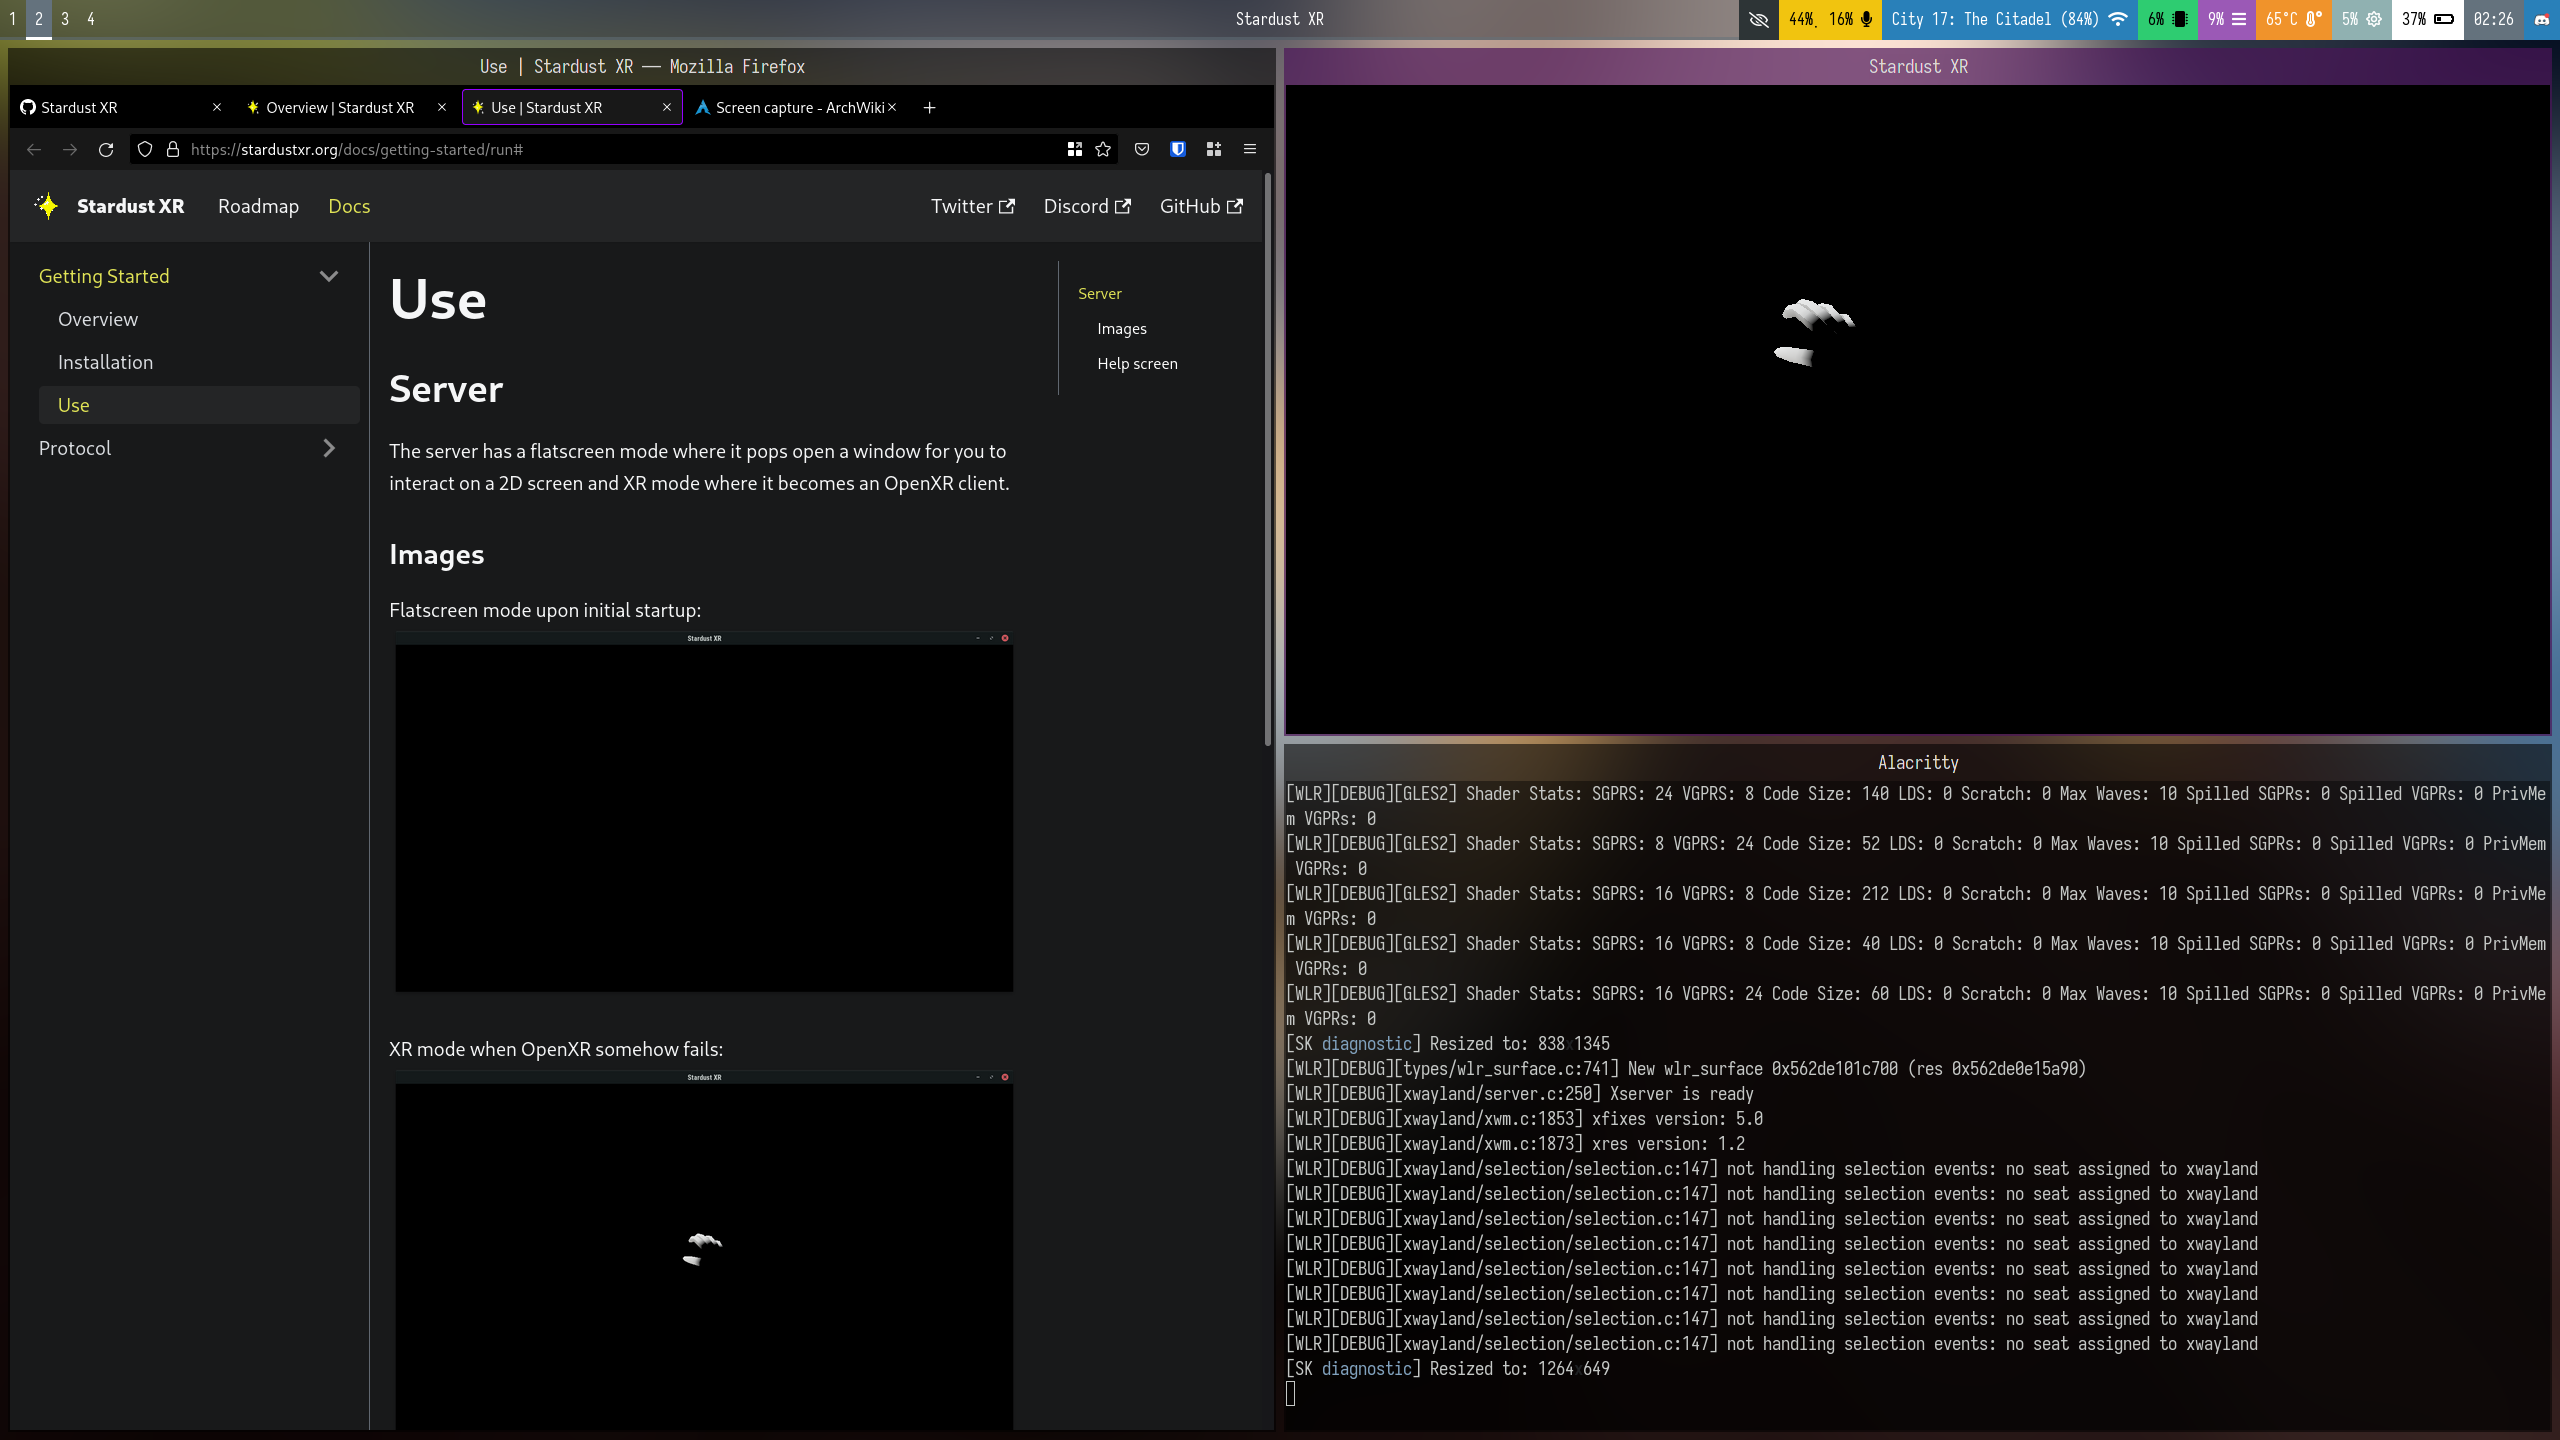Open the Firefox extensions puzzle icon
This screenshot has height=1440, width=2560.
(x=1214, y=149)
